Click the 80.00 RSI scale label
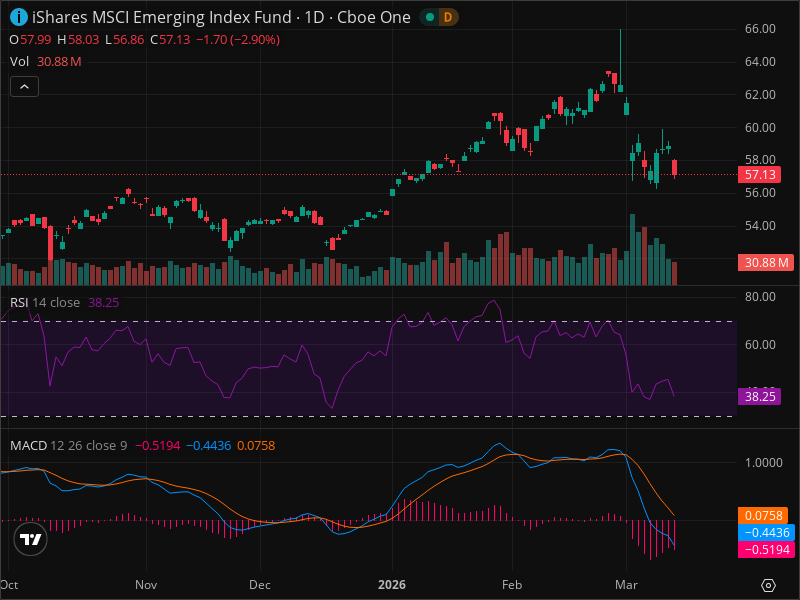Screen dimensions: 800x600 point(760,296)
